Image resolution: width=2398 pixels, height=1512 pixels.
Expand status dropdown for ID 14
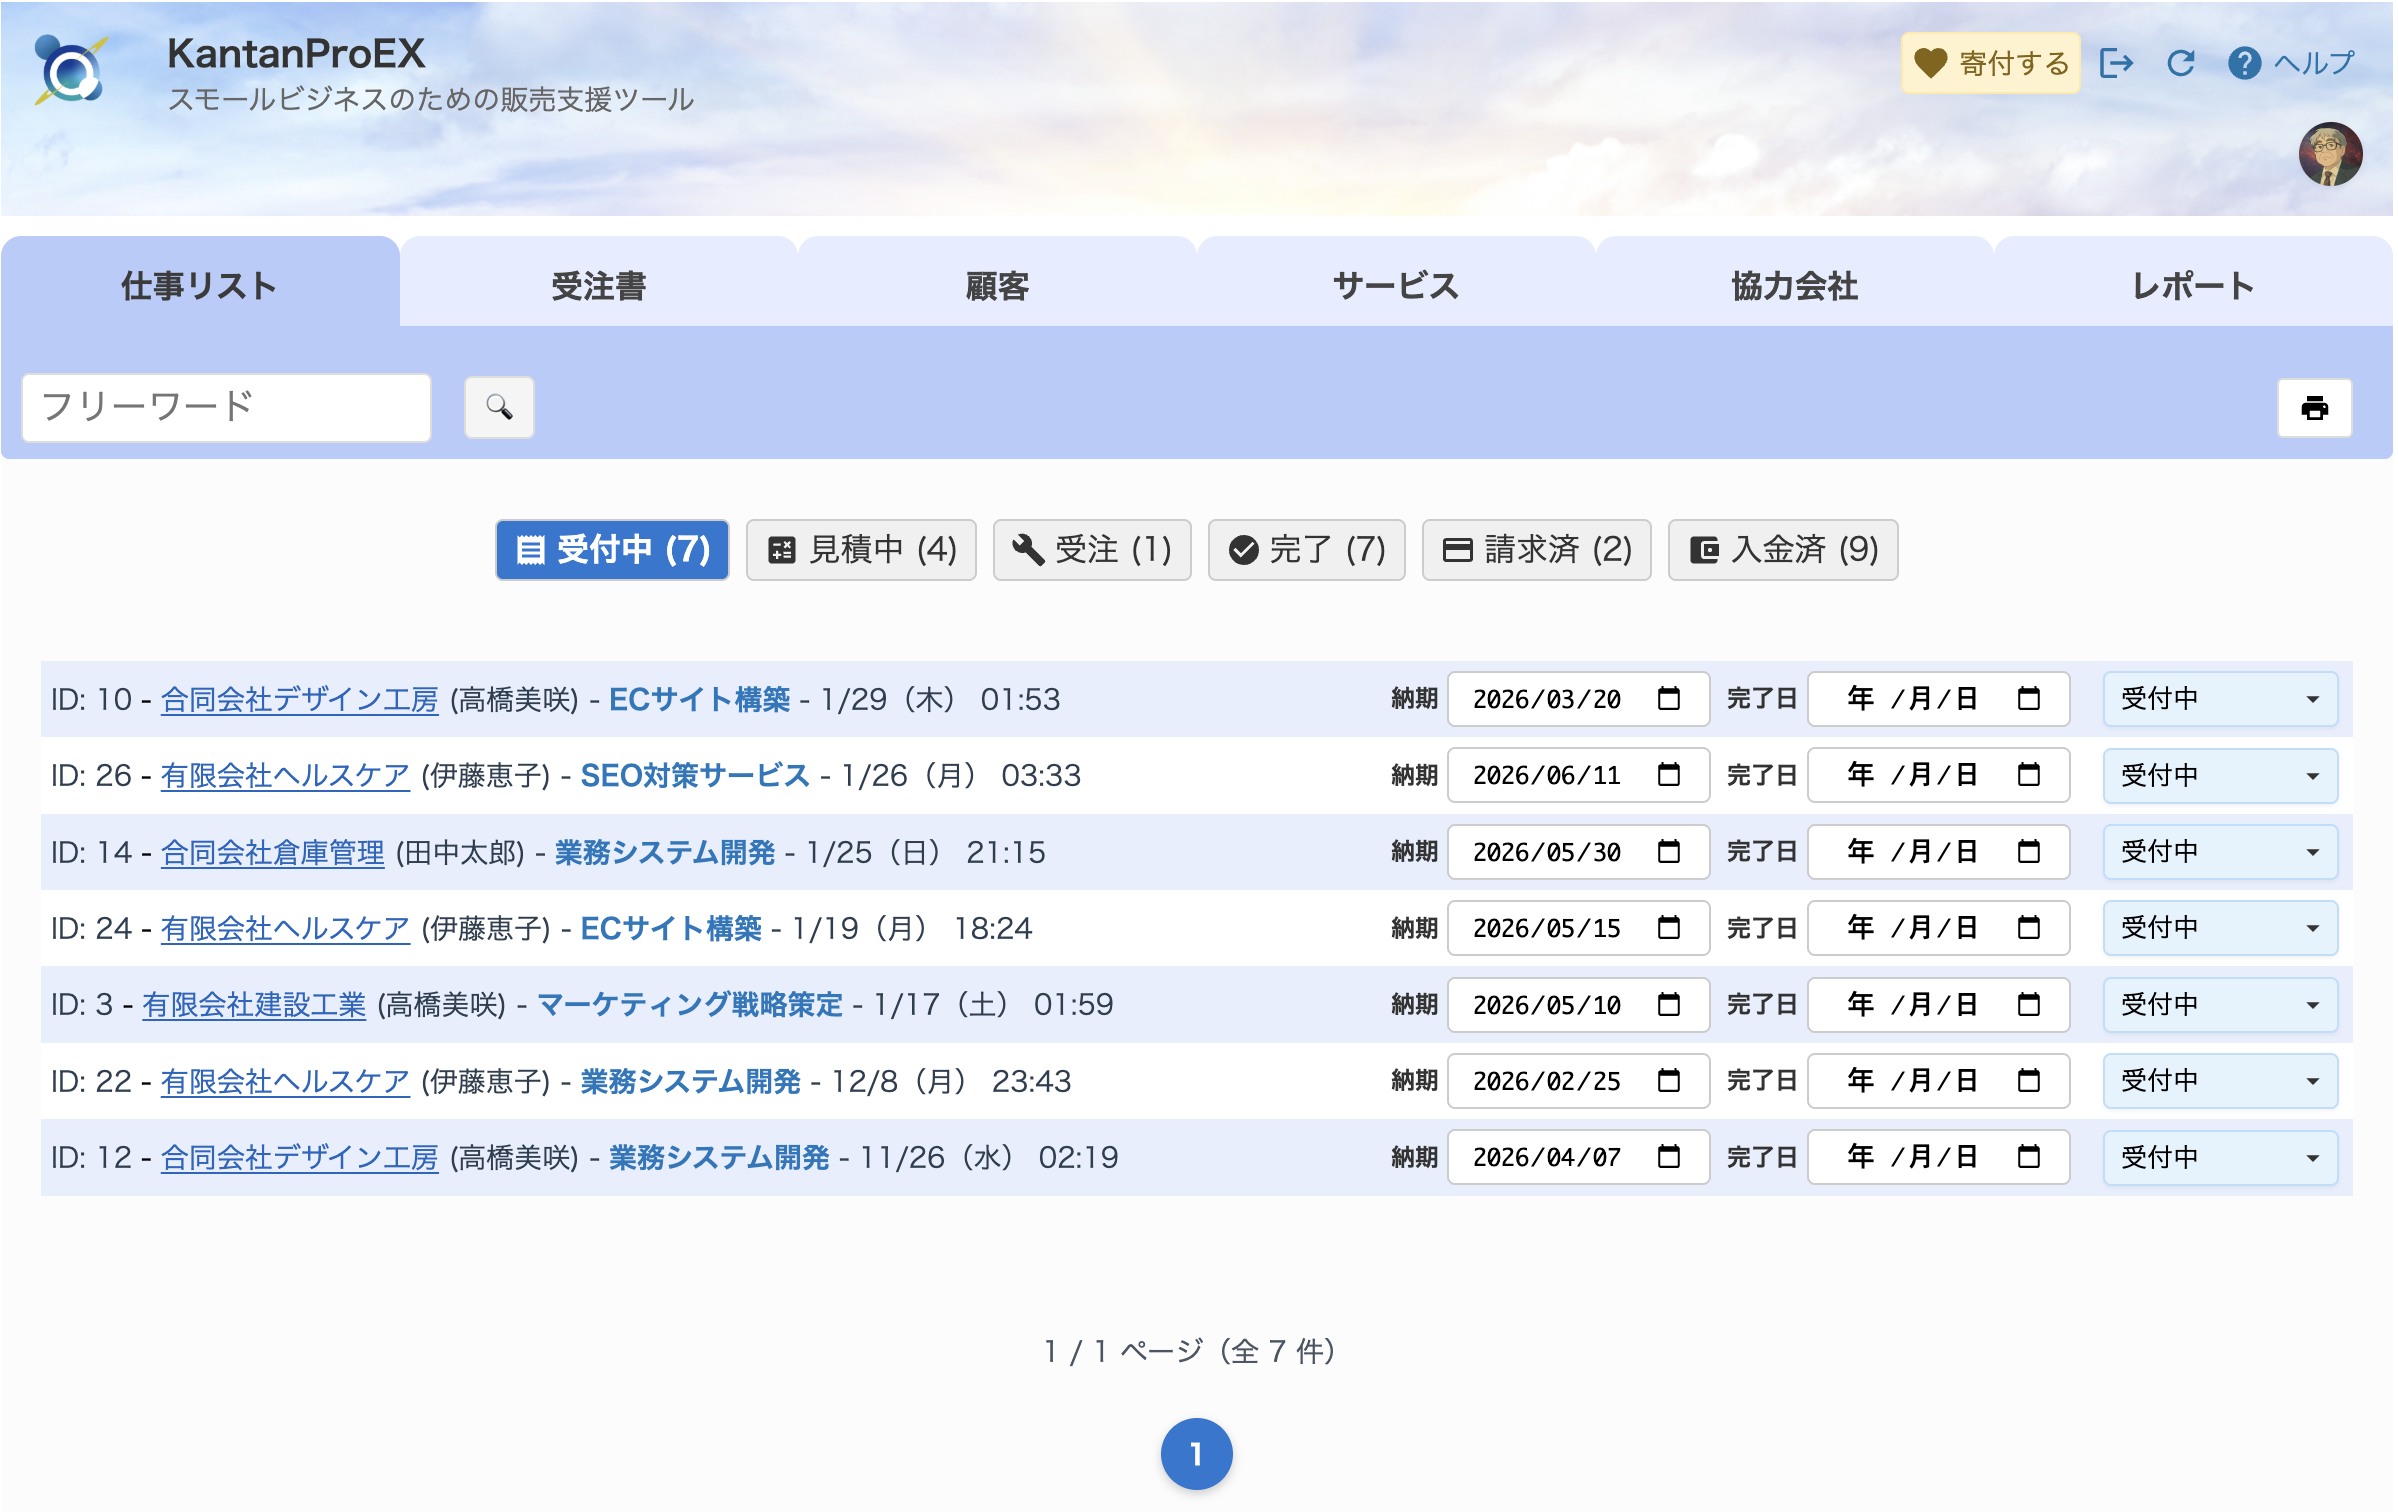pyautogui.click(x=2219, y=852)
